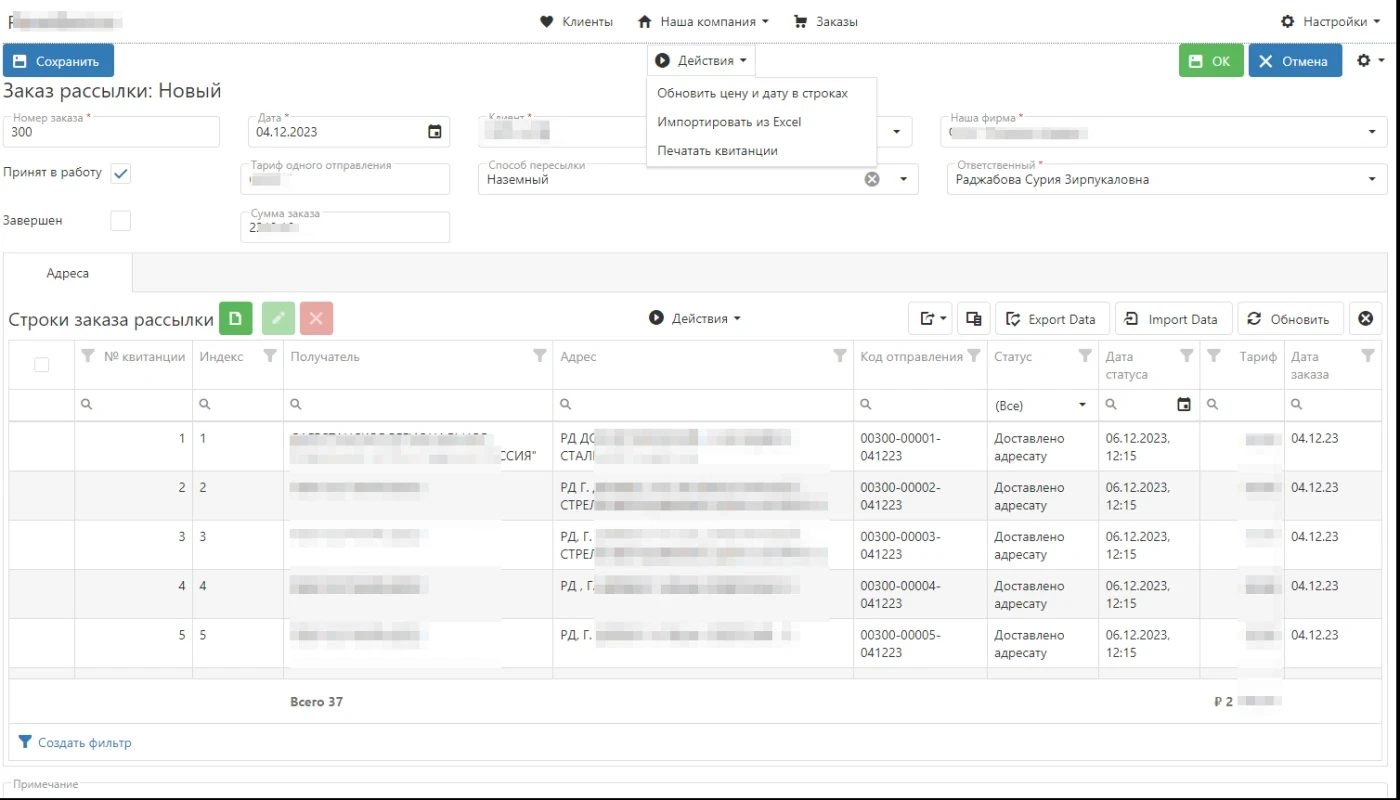Tick the Завершен checkbox
1400x800 pixels.
coord(121,221)
